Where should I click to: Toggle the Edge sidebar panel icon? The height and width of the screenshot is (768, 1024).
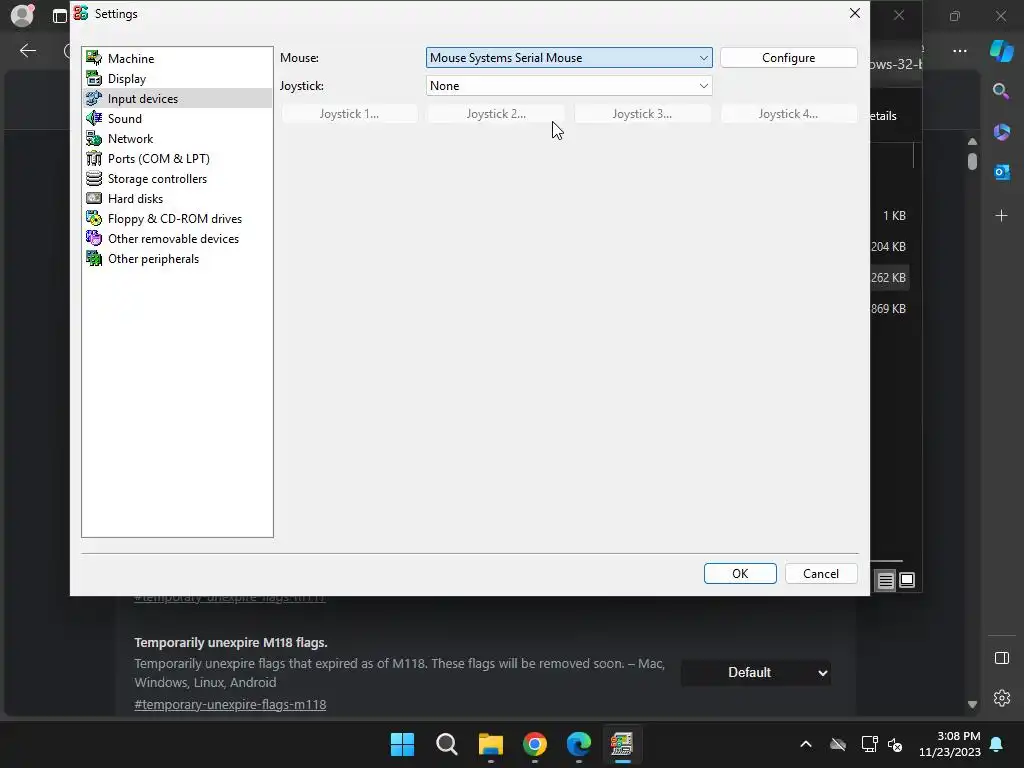tap(1002, 658)
